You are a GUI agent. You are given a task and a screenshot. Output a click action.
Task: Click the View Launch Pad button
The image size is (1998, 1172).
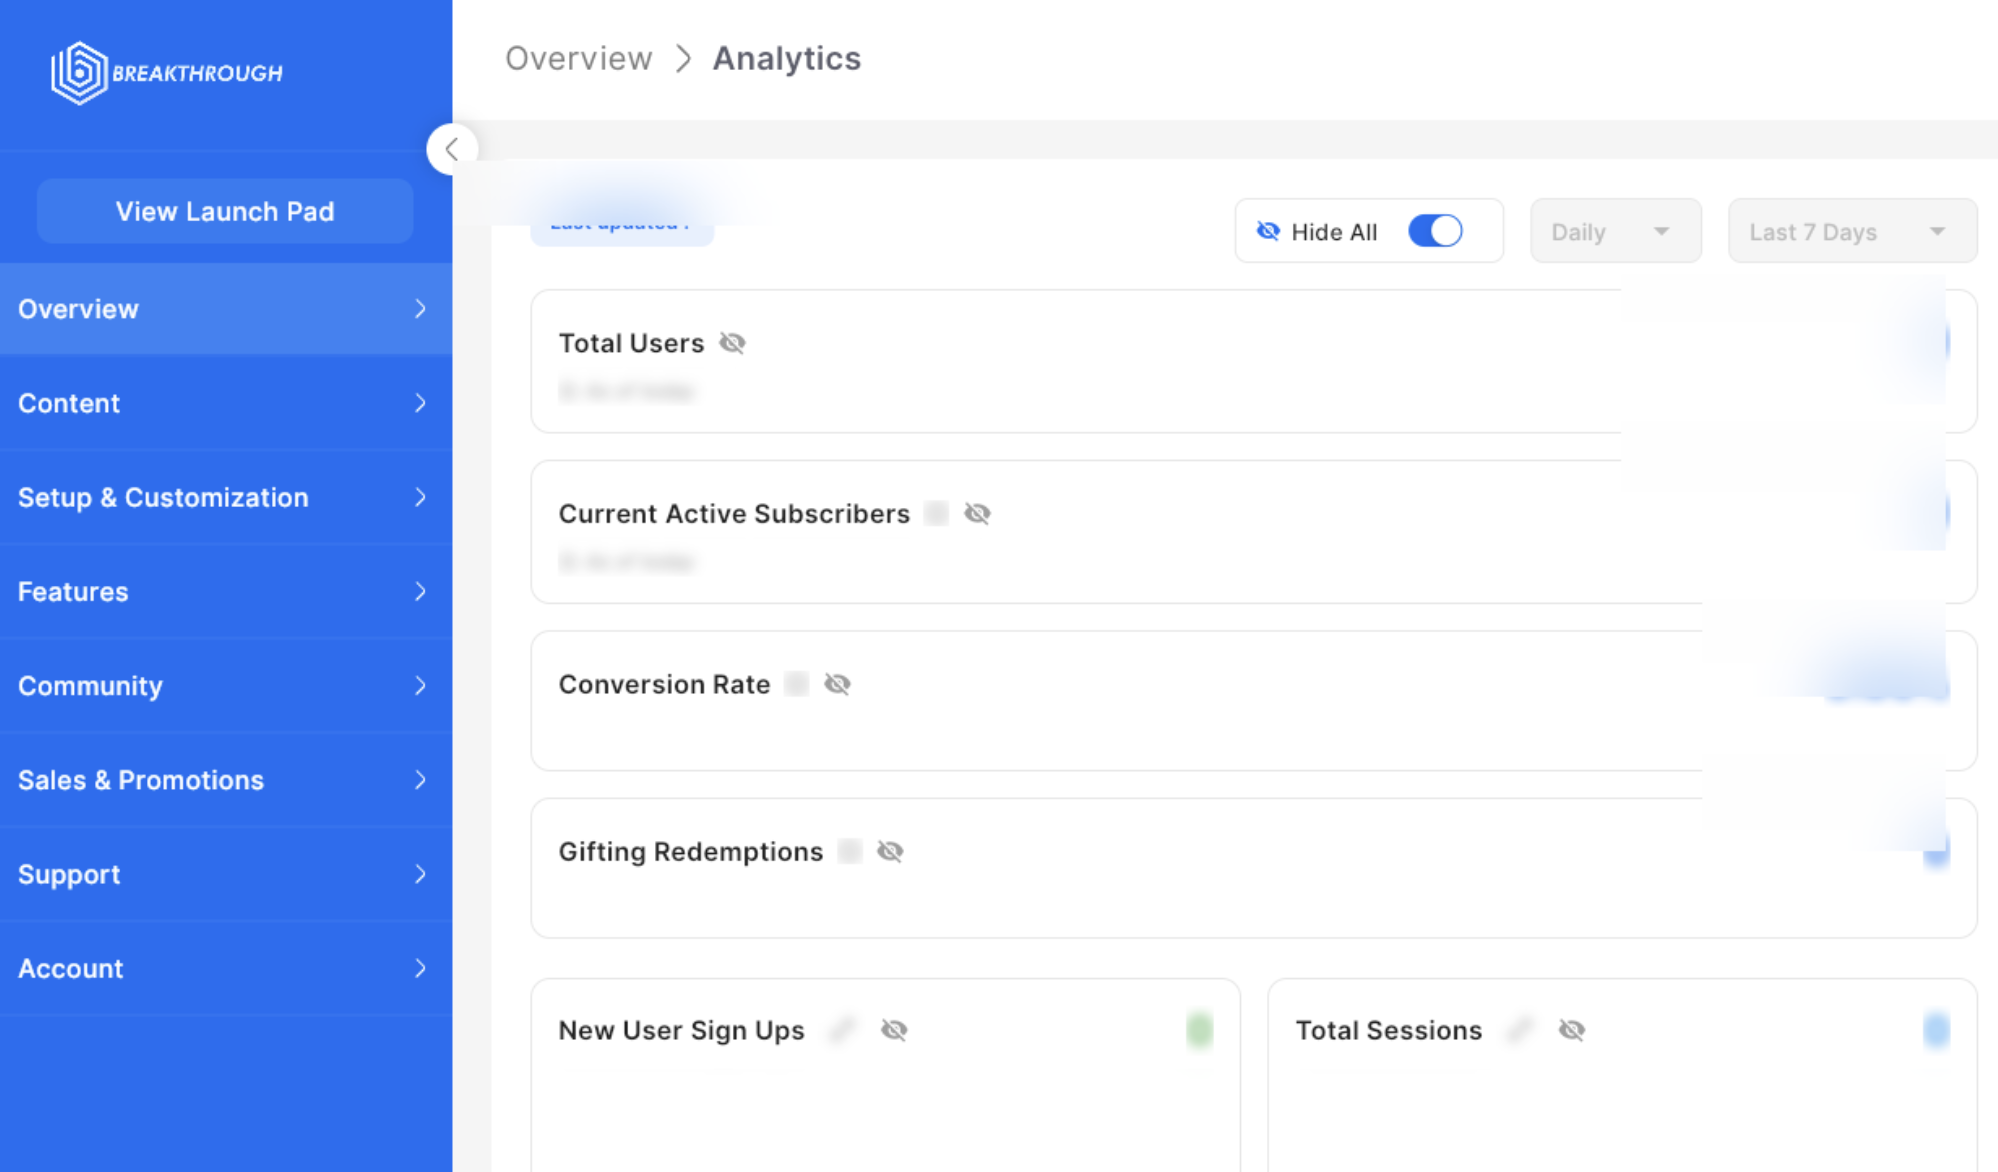pos(225,211)
